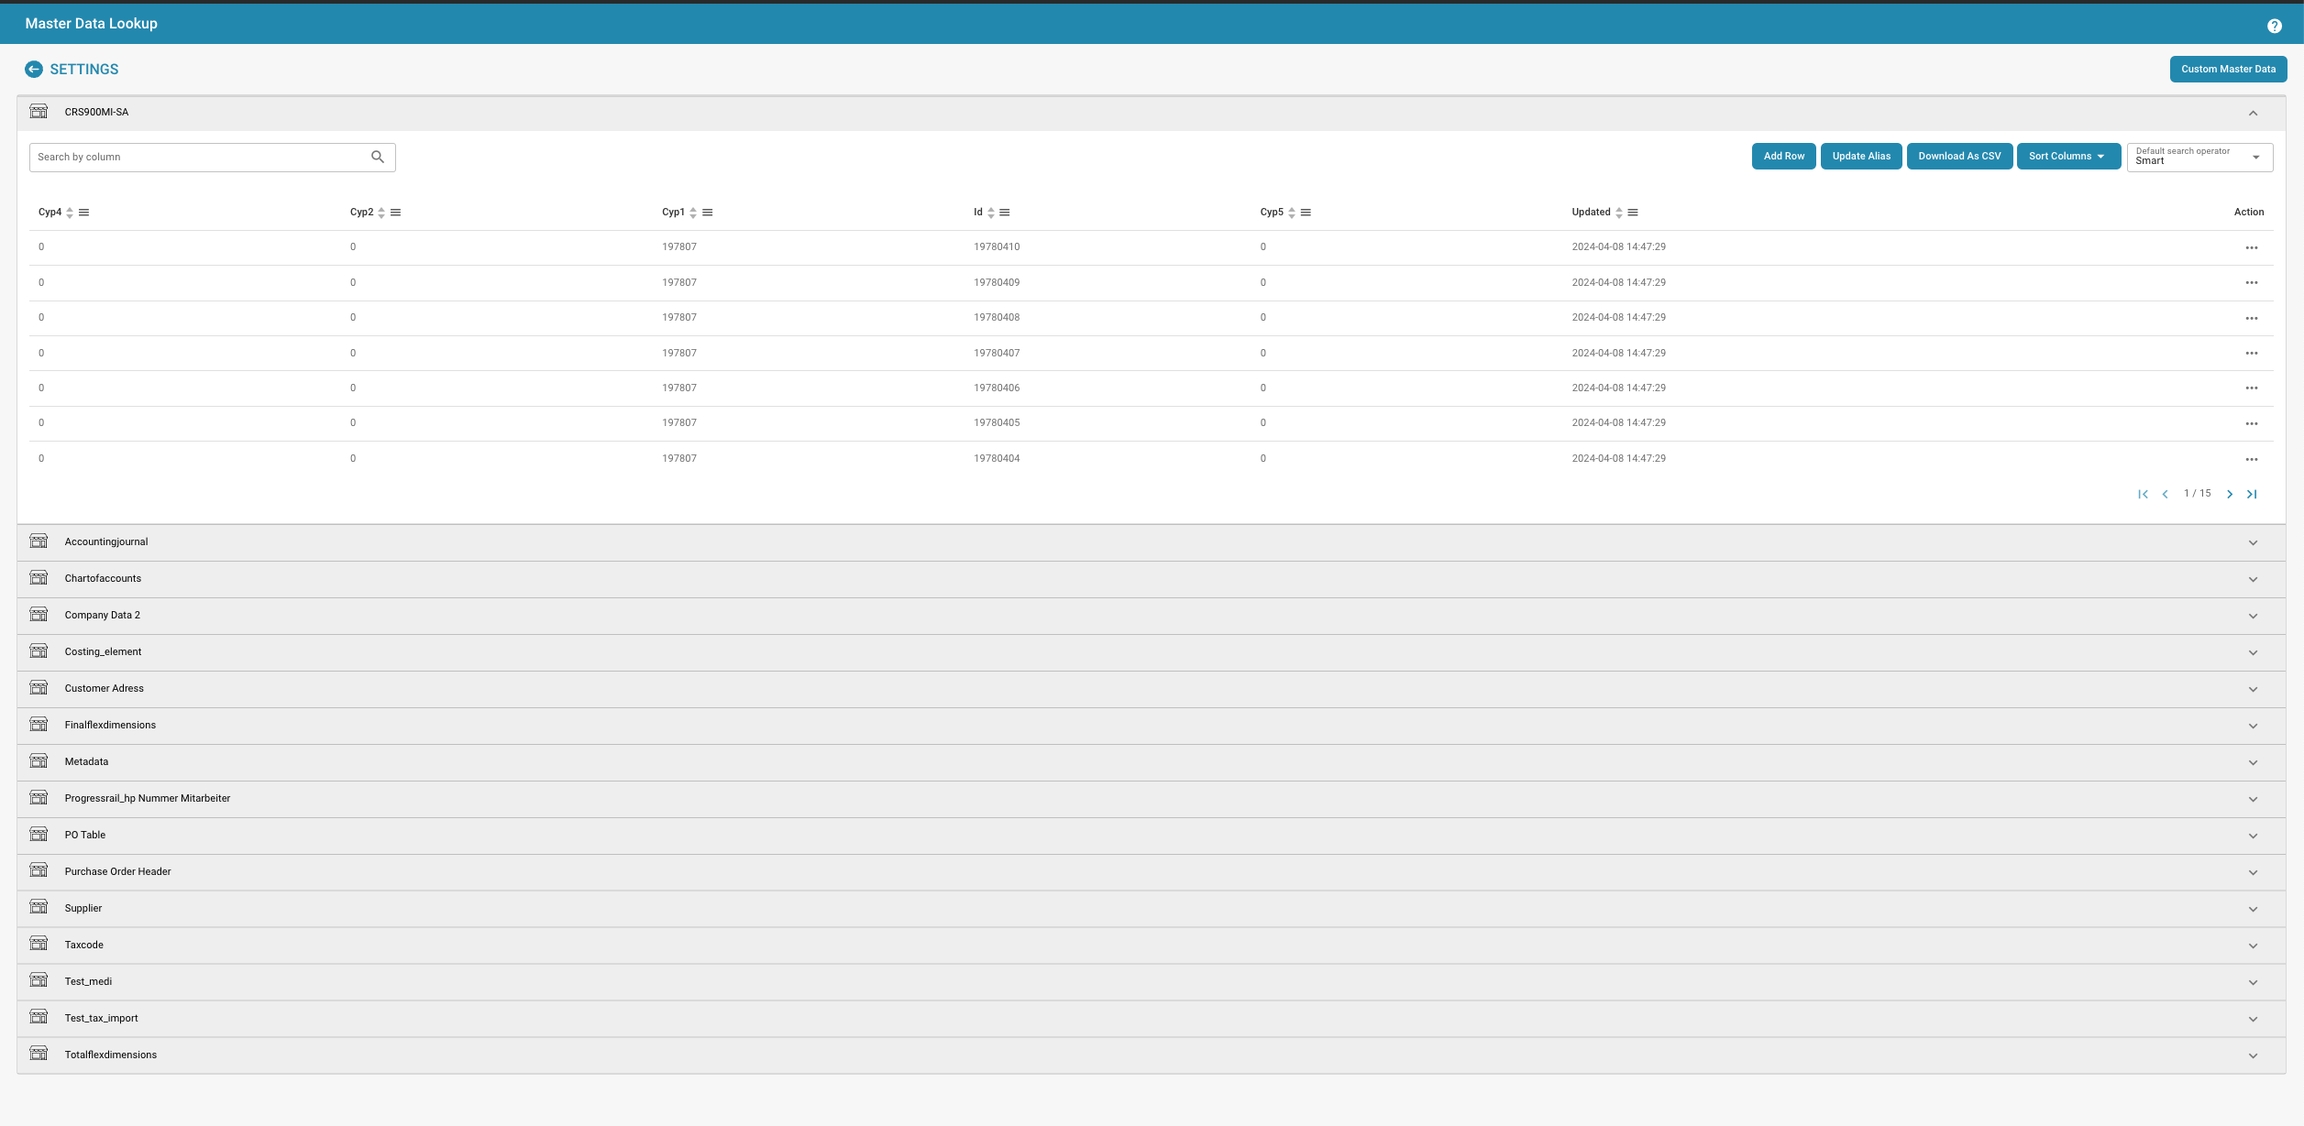This screenshot has height=1126, width=2304.
Task: Open the Default search operator dropdown
Action: [x=2198, y=157]
